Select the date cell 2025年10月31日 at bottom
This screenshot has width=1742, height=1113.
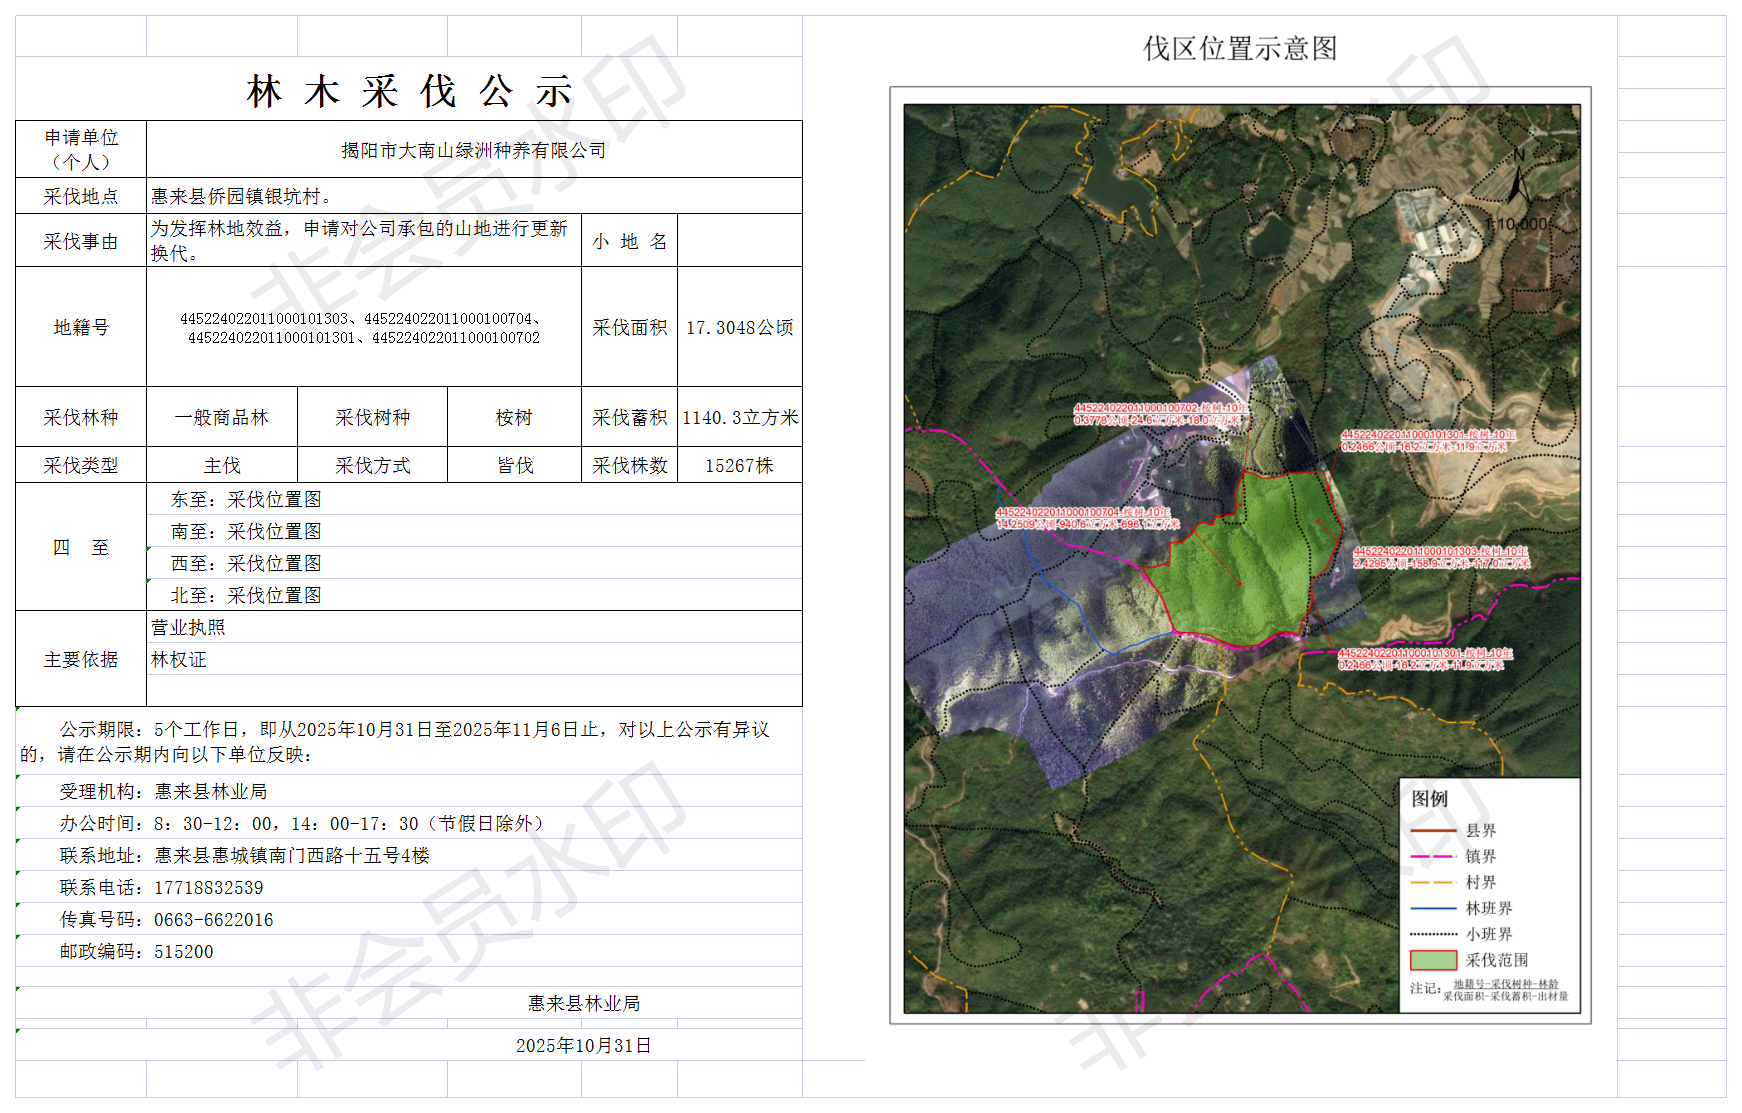[x=583, y=1045]
